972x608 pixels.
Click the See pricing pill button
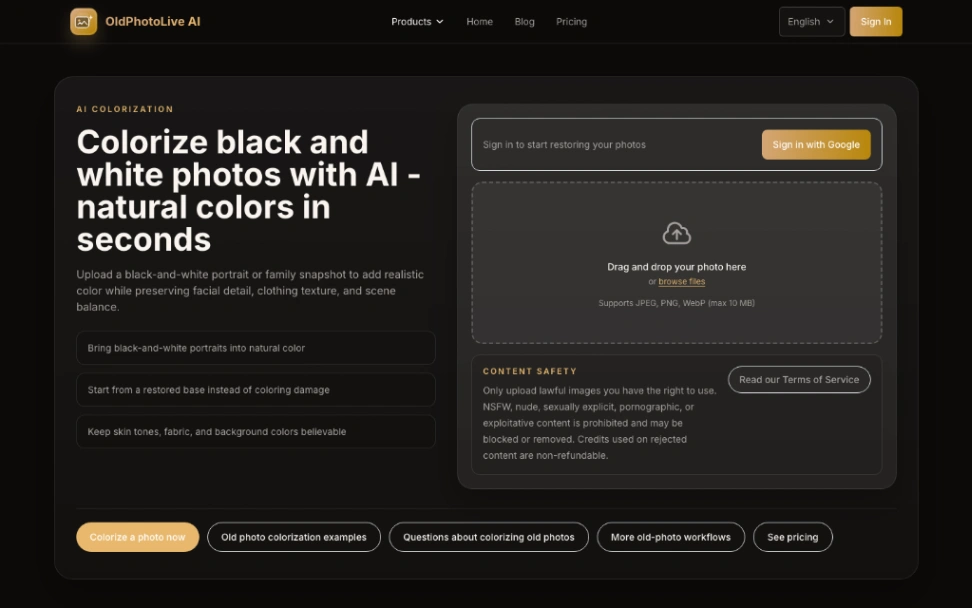pos(793,537)
